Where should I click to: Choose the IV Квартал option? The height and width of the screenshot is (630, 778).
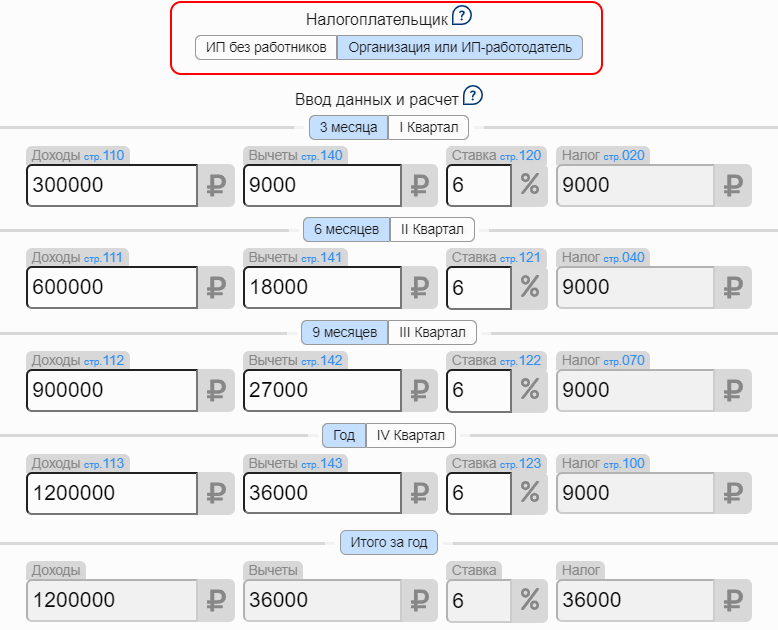pos(411,435)
